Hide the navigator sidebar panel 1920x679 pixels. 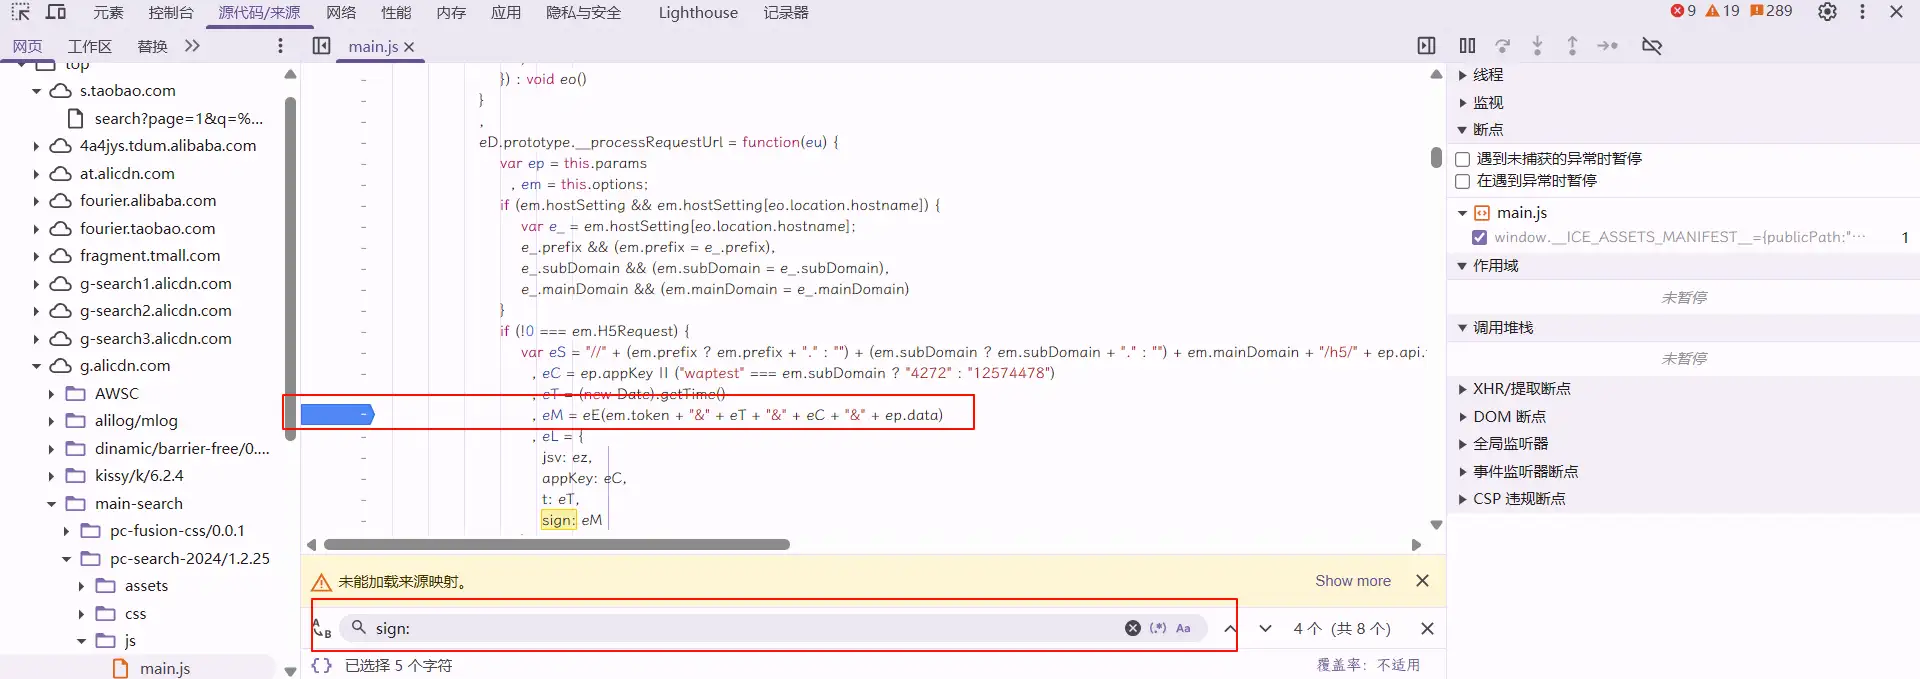(x=321, y=46)
